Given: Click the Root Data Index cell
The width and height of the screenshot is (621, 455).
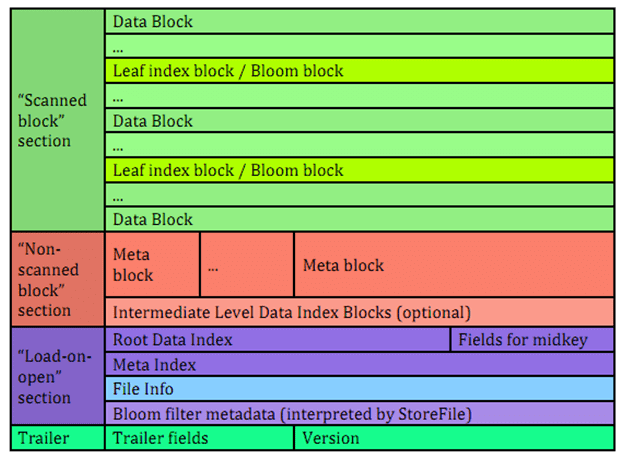Looking at the screenshot, I should 277,340.
